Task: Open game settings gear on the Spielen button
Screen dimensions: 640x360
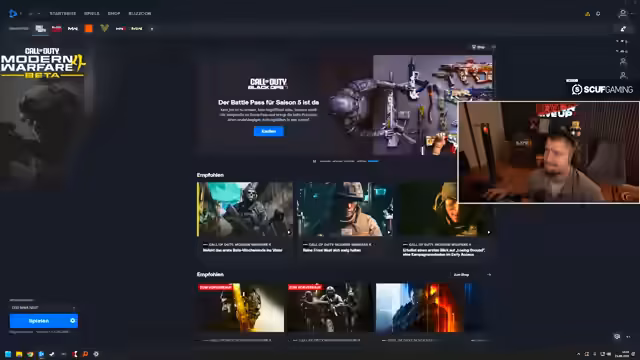Action: click(x=73, y=321)
